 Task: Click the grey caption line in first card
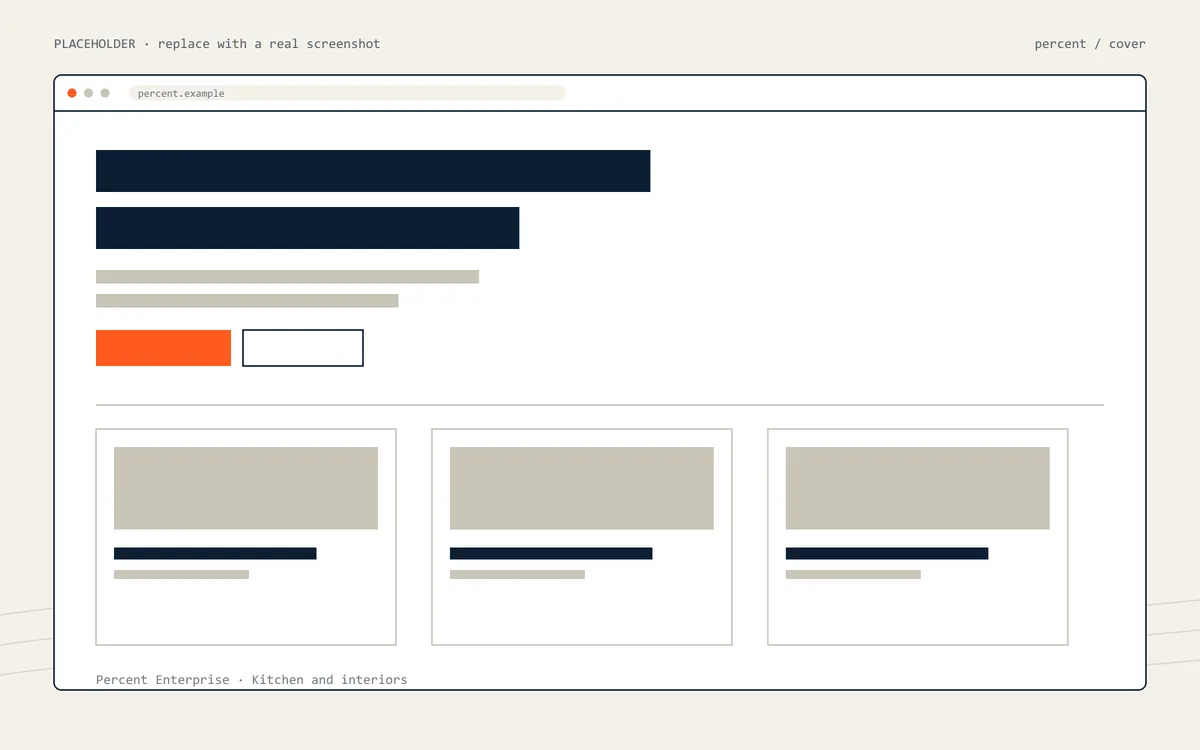coord(181,575)
